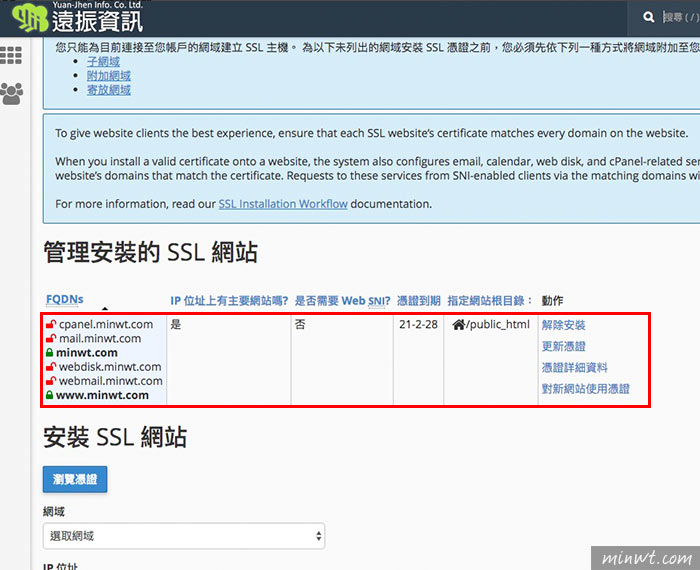
Task: Focus the search field in the header
Action: tap(681, 17)
